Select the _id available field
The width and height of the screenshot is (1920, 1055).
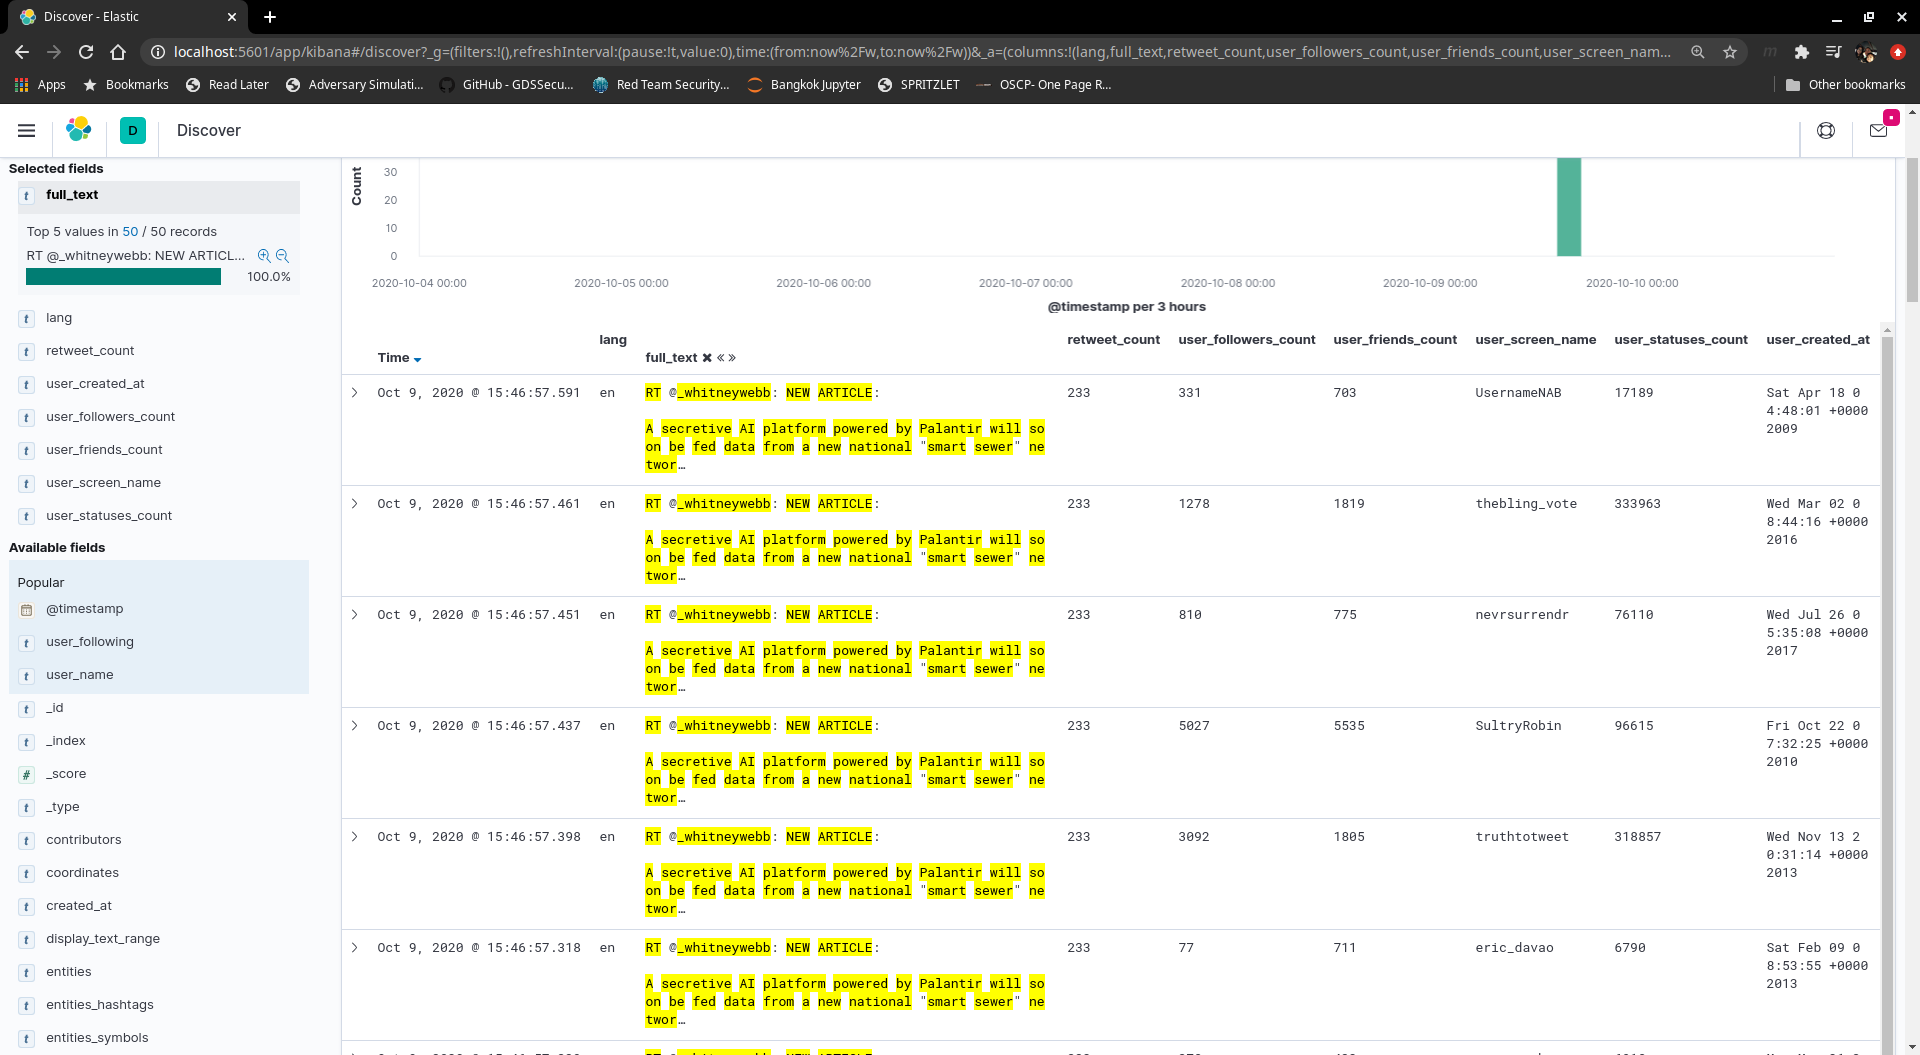tap(55, 708)
